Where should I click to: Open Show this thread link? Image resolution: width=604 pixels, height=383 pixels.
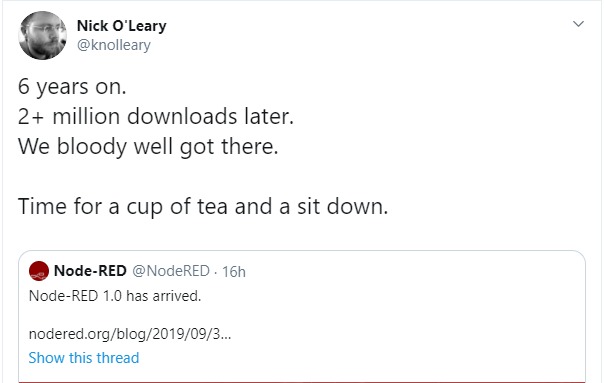tap(84, 358)
